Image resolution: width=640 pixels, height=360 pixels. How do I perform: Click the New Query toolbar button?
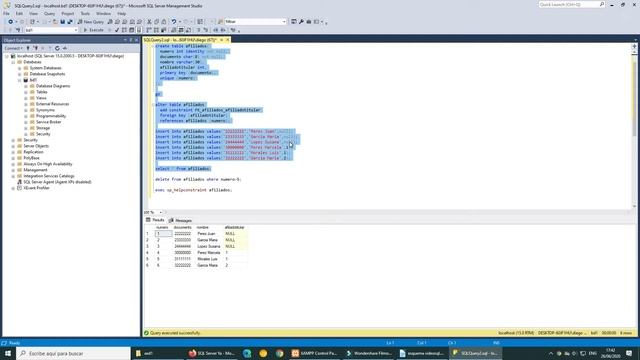click(91, 22)
